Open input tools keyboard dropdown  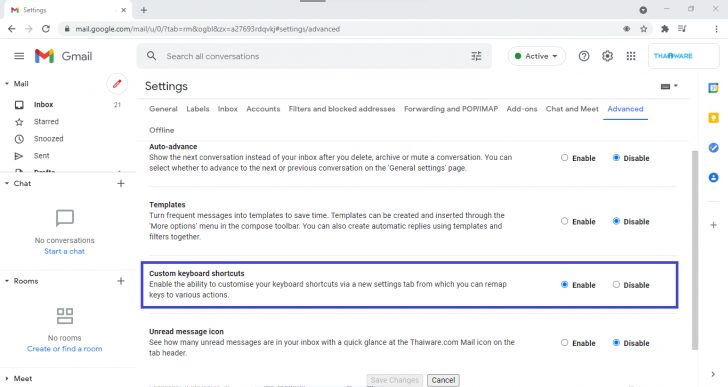[669, 86]
